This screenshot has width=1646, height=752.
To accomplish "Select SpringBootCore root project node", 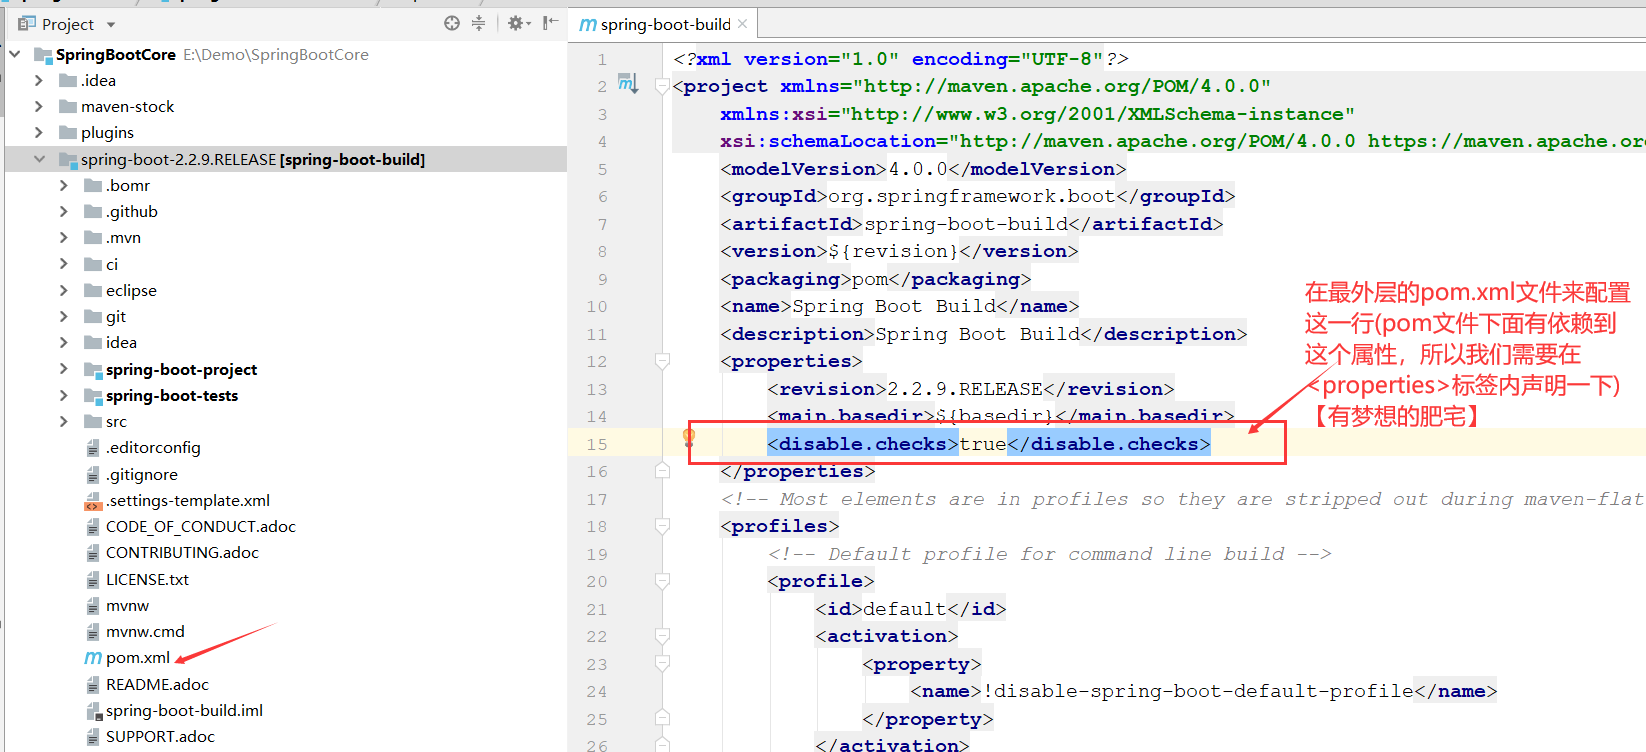I will [x=115, y=54].
